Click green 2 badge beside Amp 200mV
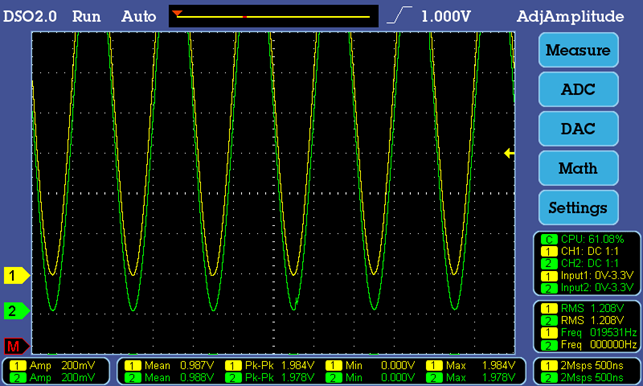The height and width of the screenshot is (386, 643). point(17,377)
